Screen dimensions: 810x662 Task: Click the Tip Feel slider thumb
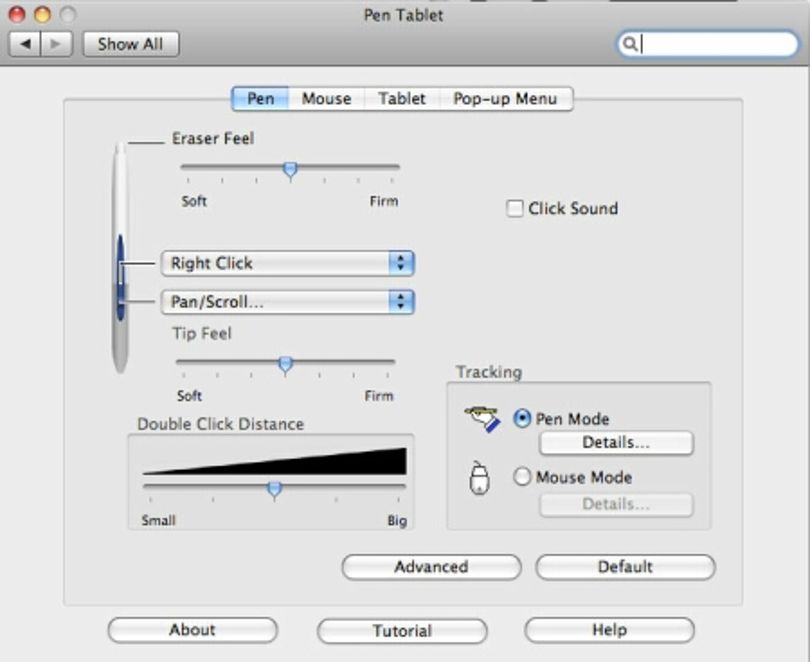(x=285, y=365)
